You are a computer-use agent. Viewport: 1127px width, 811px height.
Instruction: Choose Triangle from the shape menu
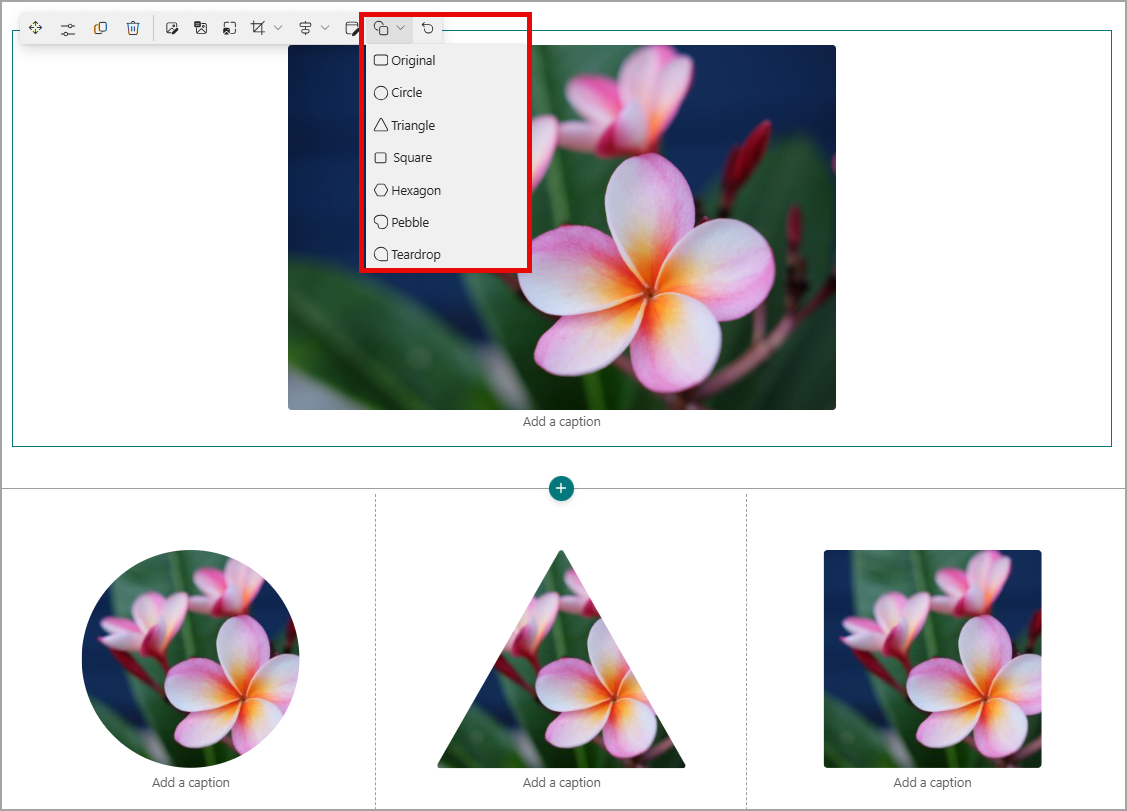[412, 126]
